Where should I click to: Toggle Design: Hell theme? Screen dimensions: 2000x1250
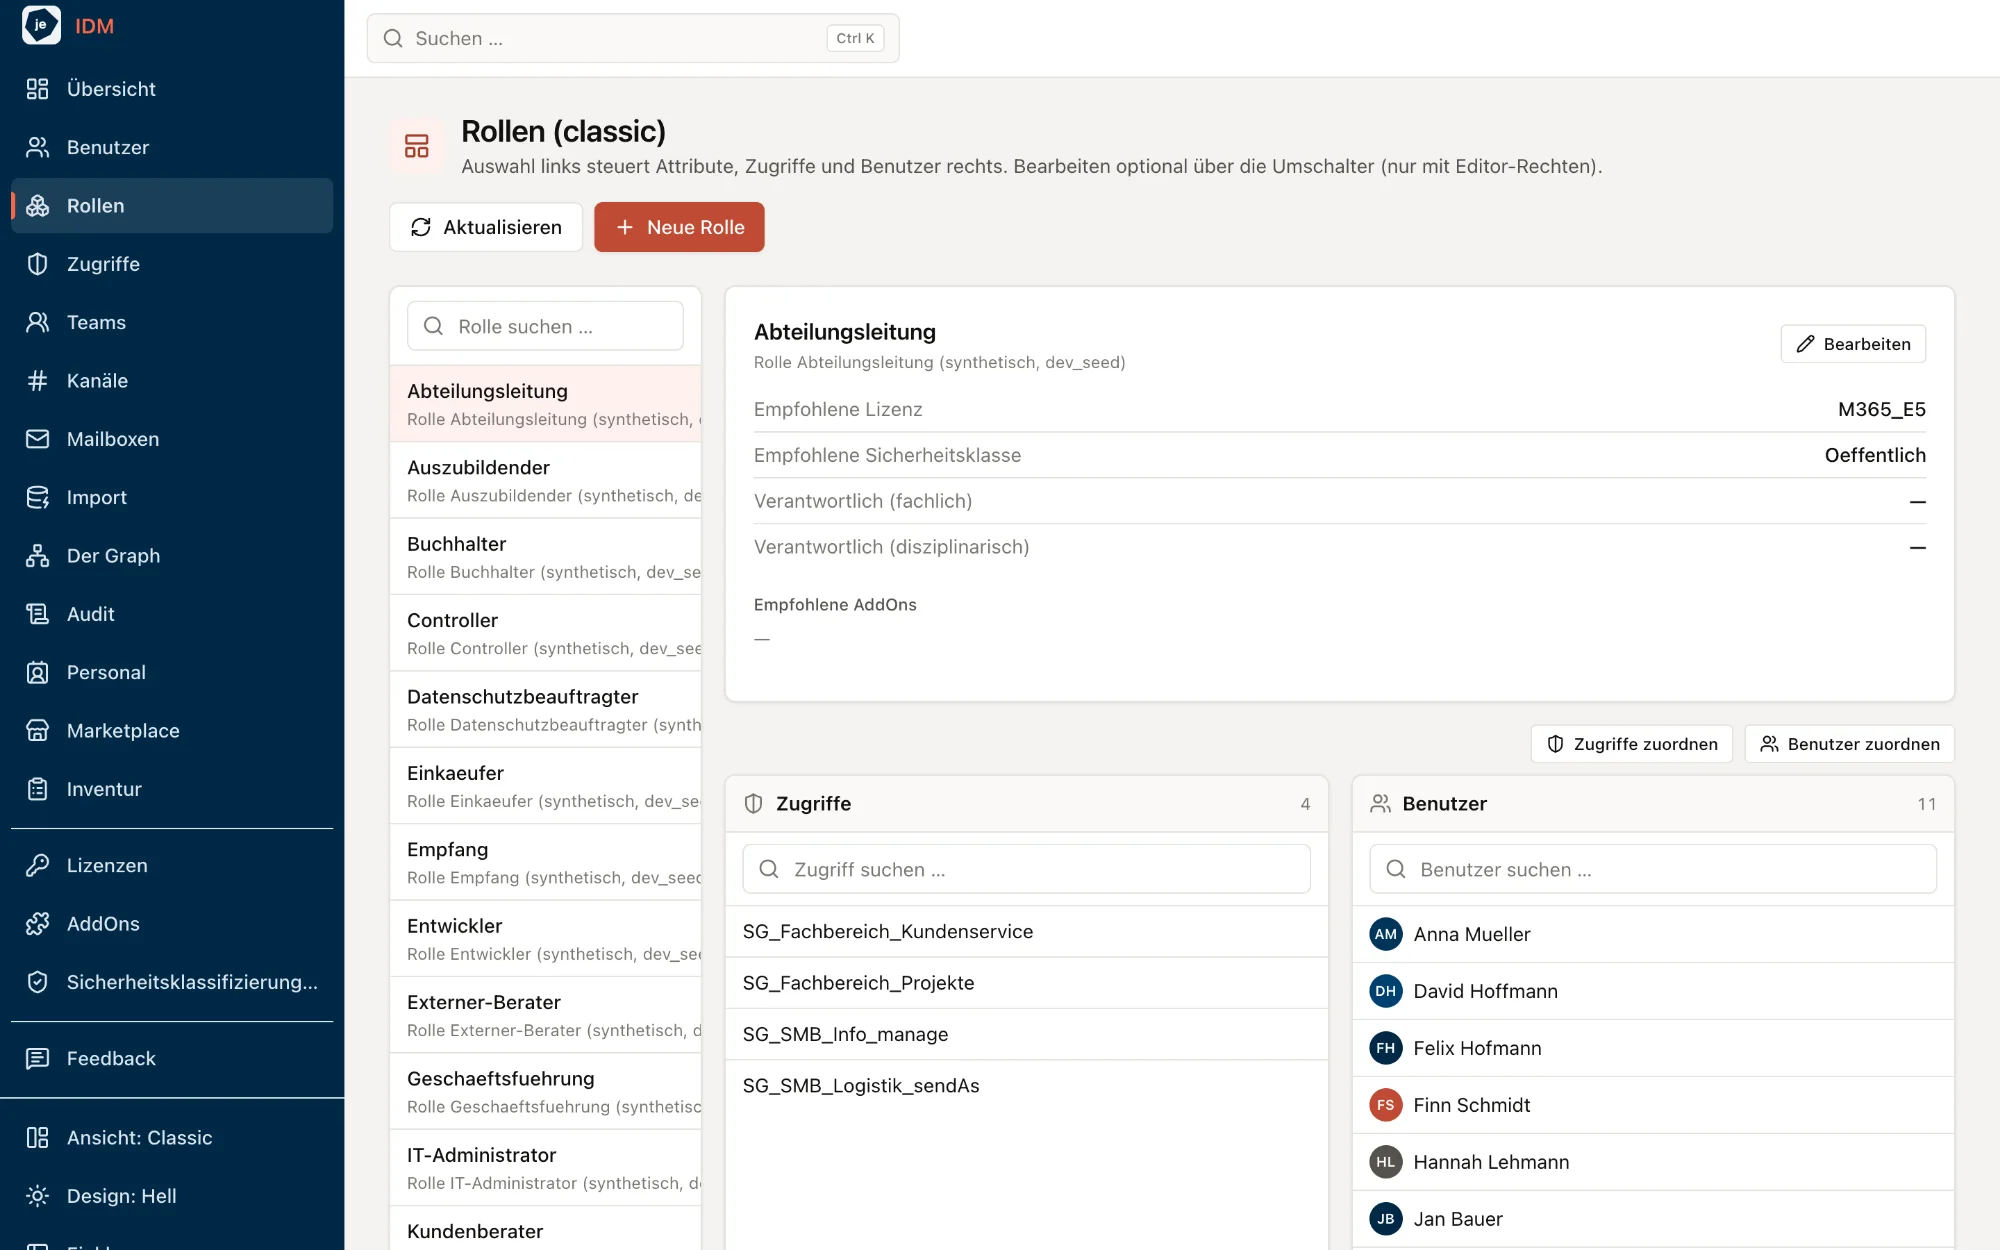pos(172,1196)
